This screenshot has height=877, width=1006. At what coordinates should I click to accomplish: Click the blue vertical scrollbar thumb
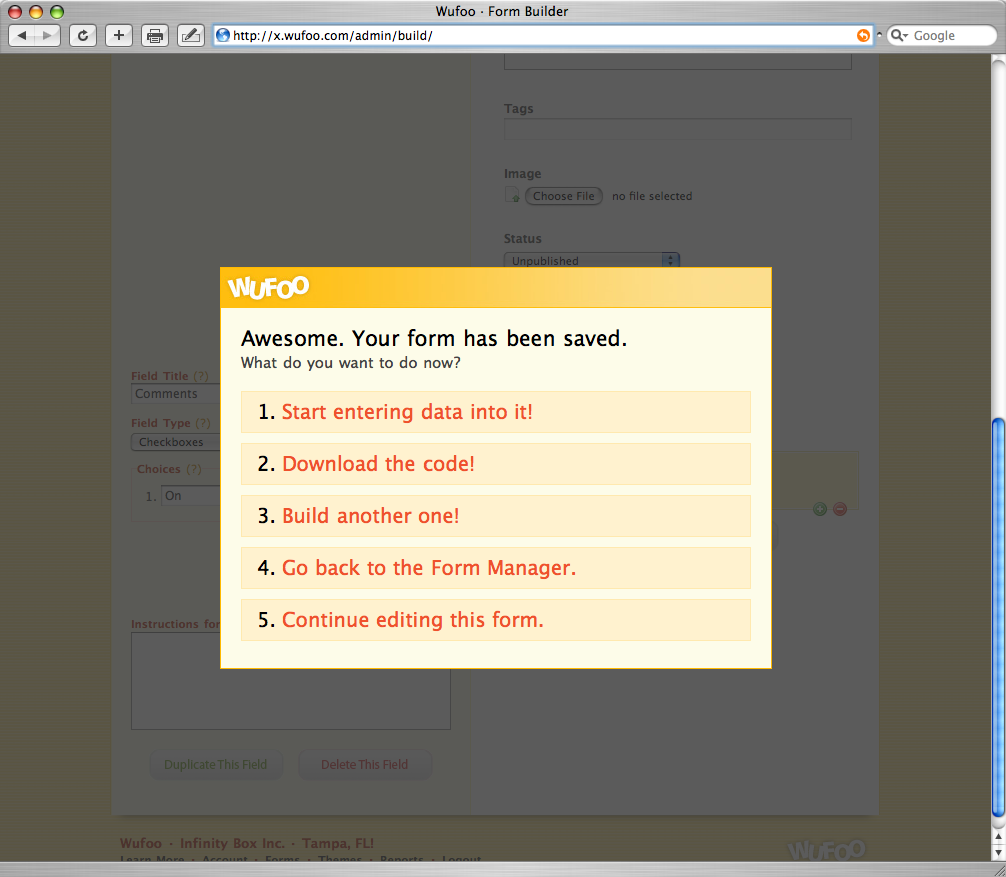point(998,617)
